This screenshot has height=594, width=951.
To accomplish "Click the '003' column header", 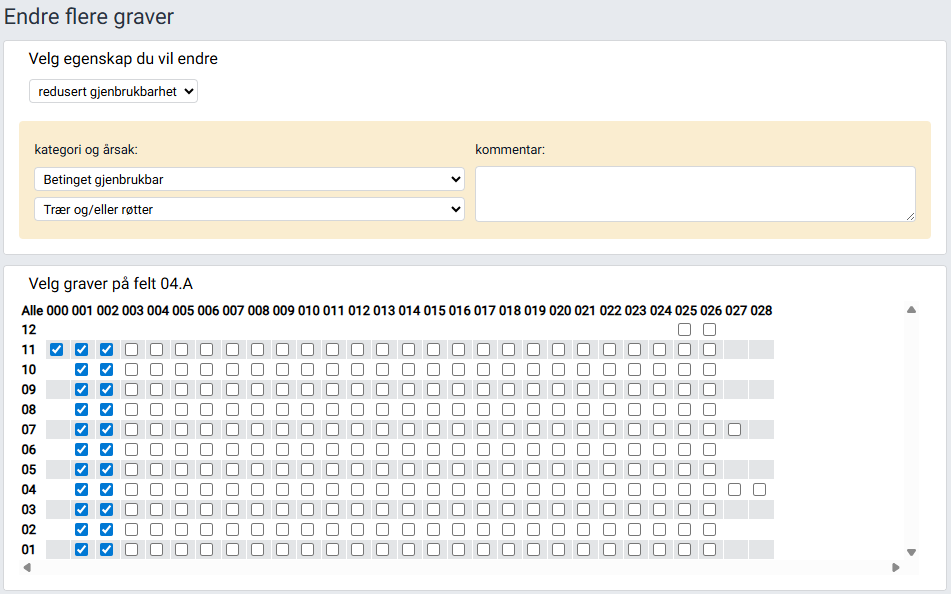I will click(133, 311).
